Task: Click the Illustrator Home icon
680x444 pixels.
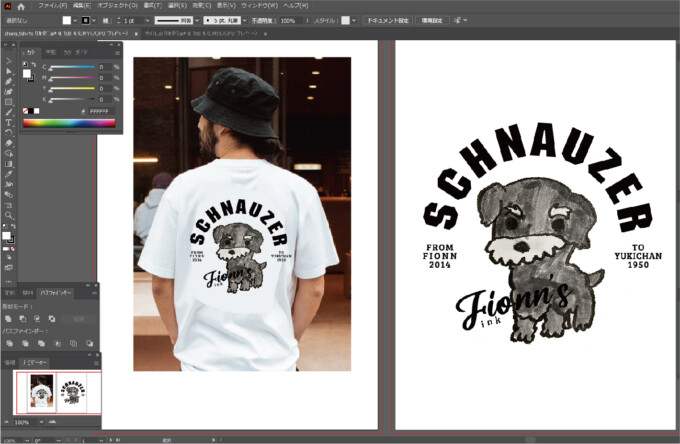Action: 21,6
